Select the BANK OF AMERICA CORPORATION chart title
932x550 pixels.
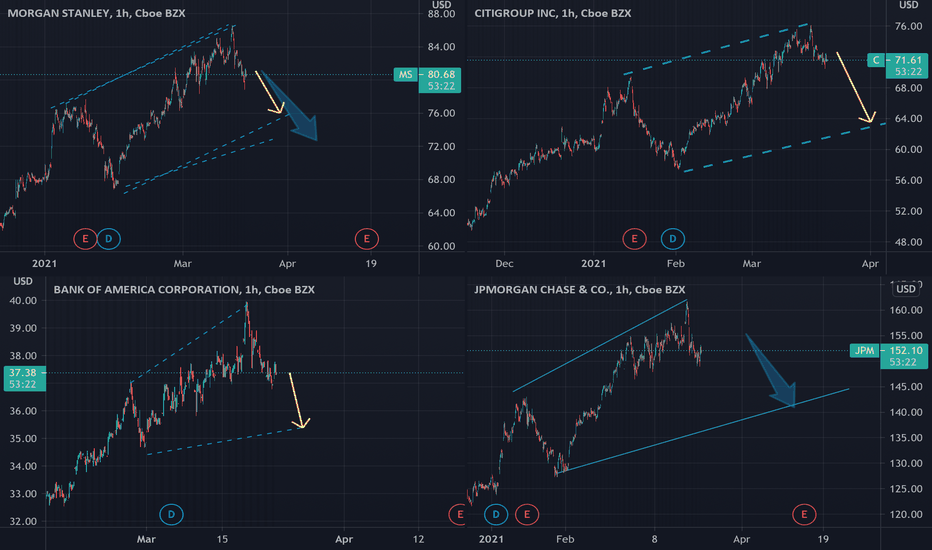[184, 290]
